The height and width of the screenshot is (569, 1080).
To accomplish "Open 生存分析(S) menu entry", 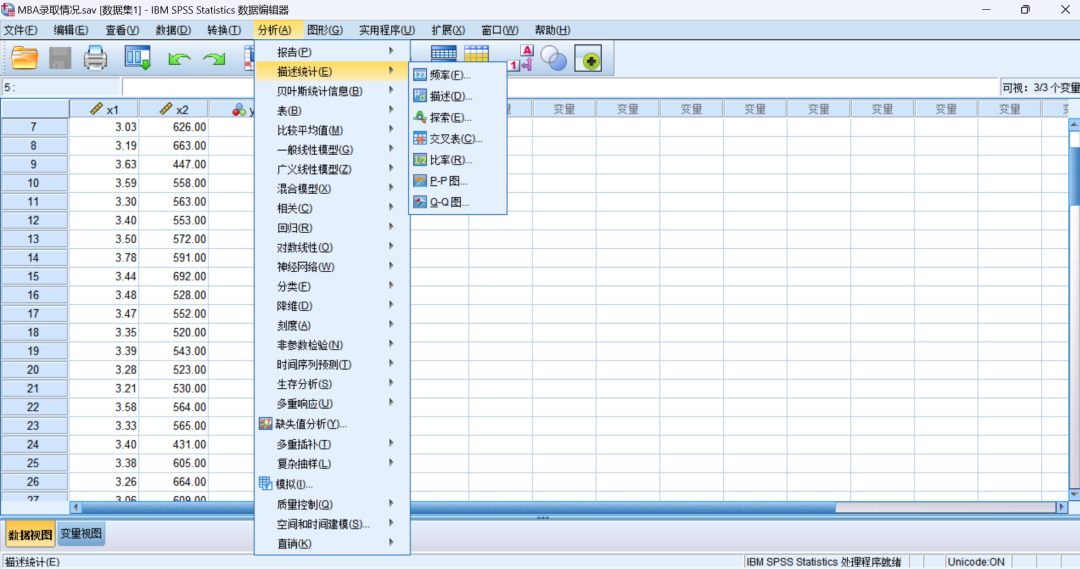I will tap(332, 384).
